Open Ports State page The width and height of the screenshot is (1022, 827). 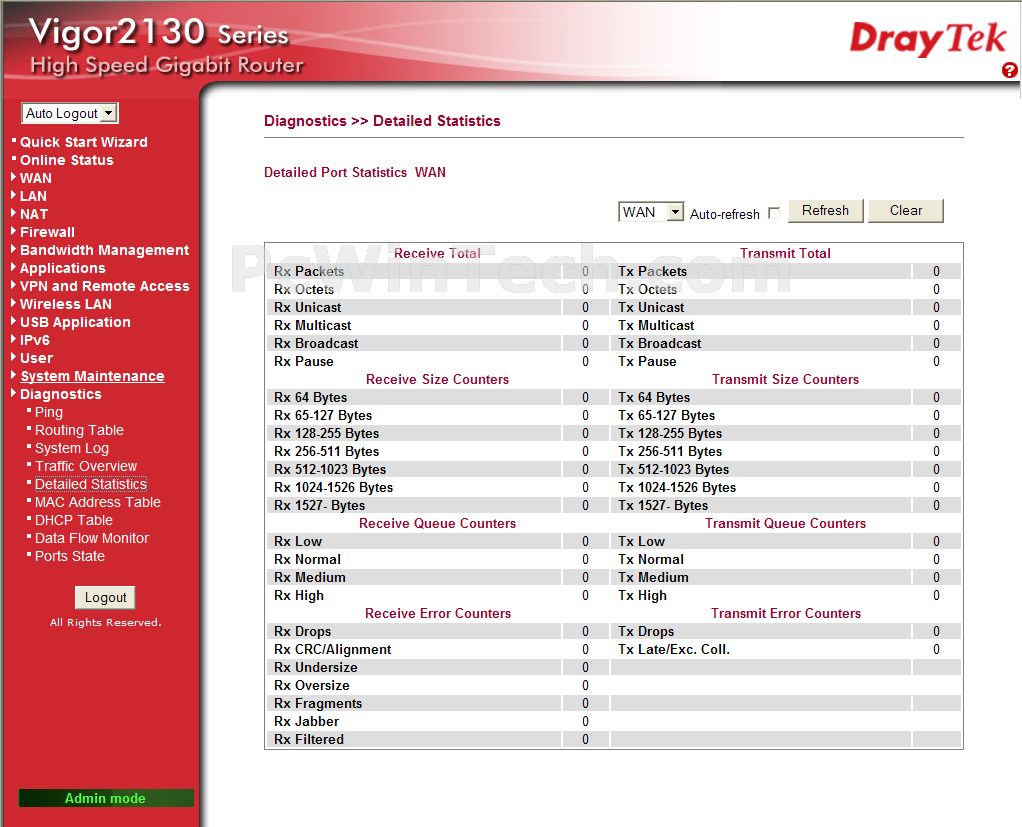(70, 557)
